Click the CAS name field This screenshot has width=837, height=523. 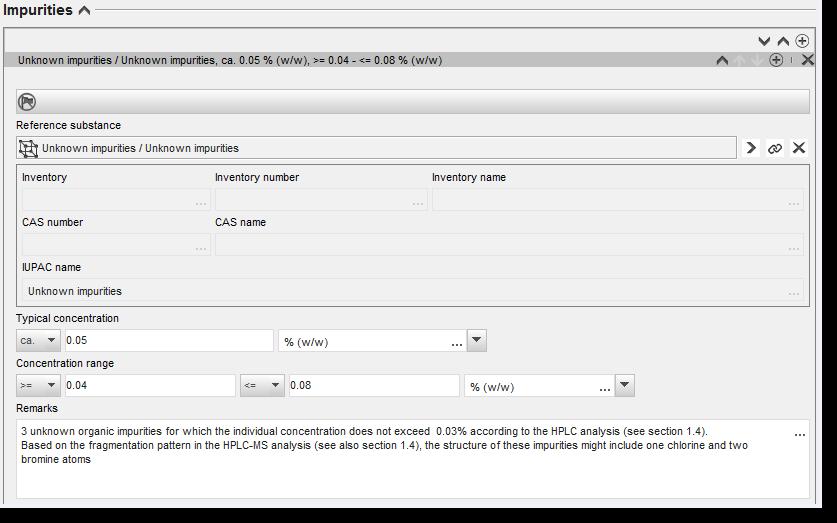pos(509,244)
